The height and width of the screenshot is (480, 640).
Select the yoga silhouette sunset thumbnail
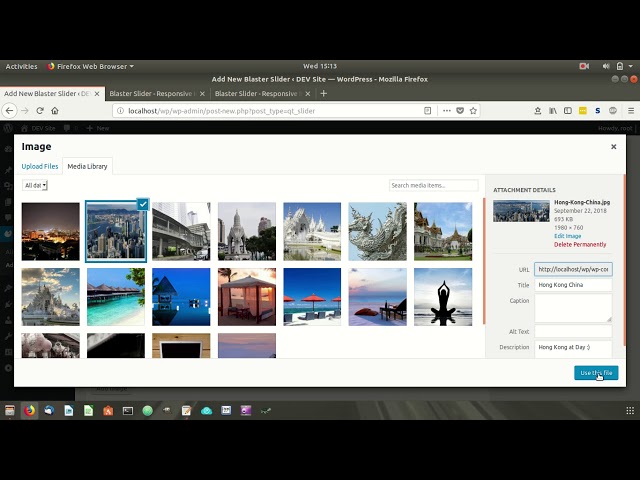(x=443, y=296)
